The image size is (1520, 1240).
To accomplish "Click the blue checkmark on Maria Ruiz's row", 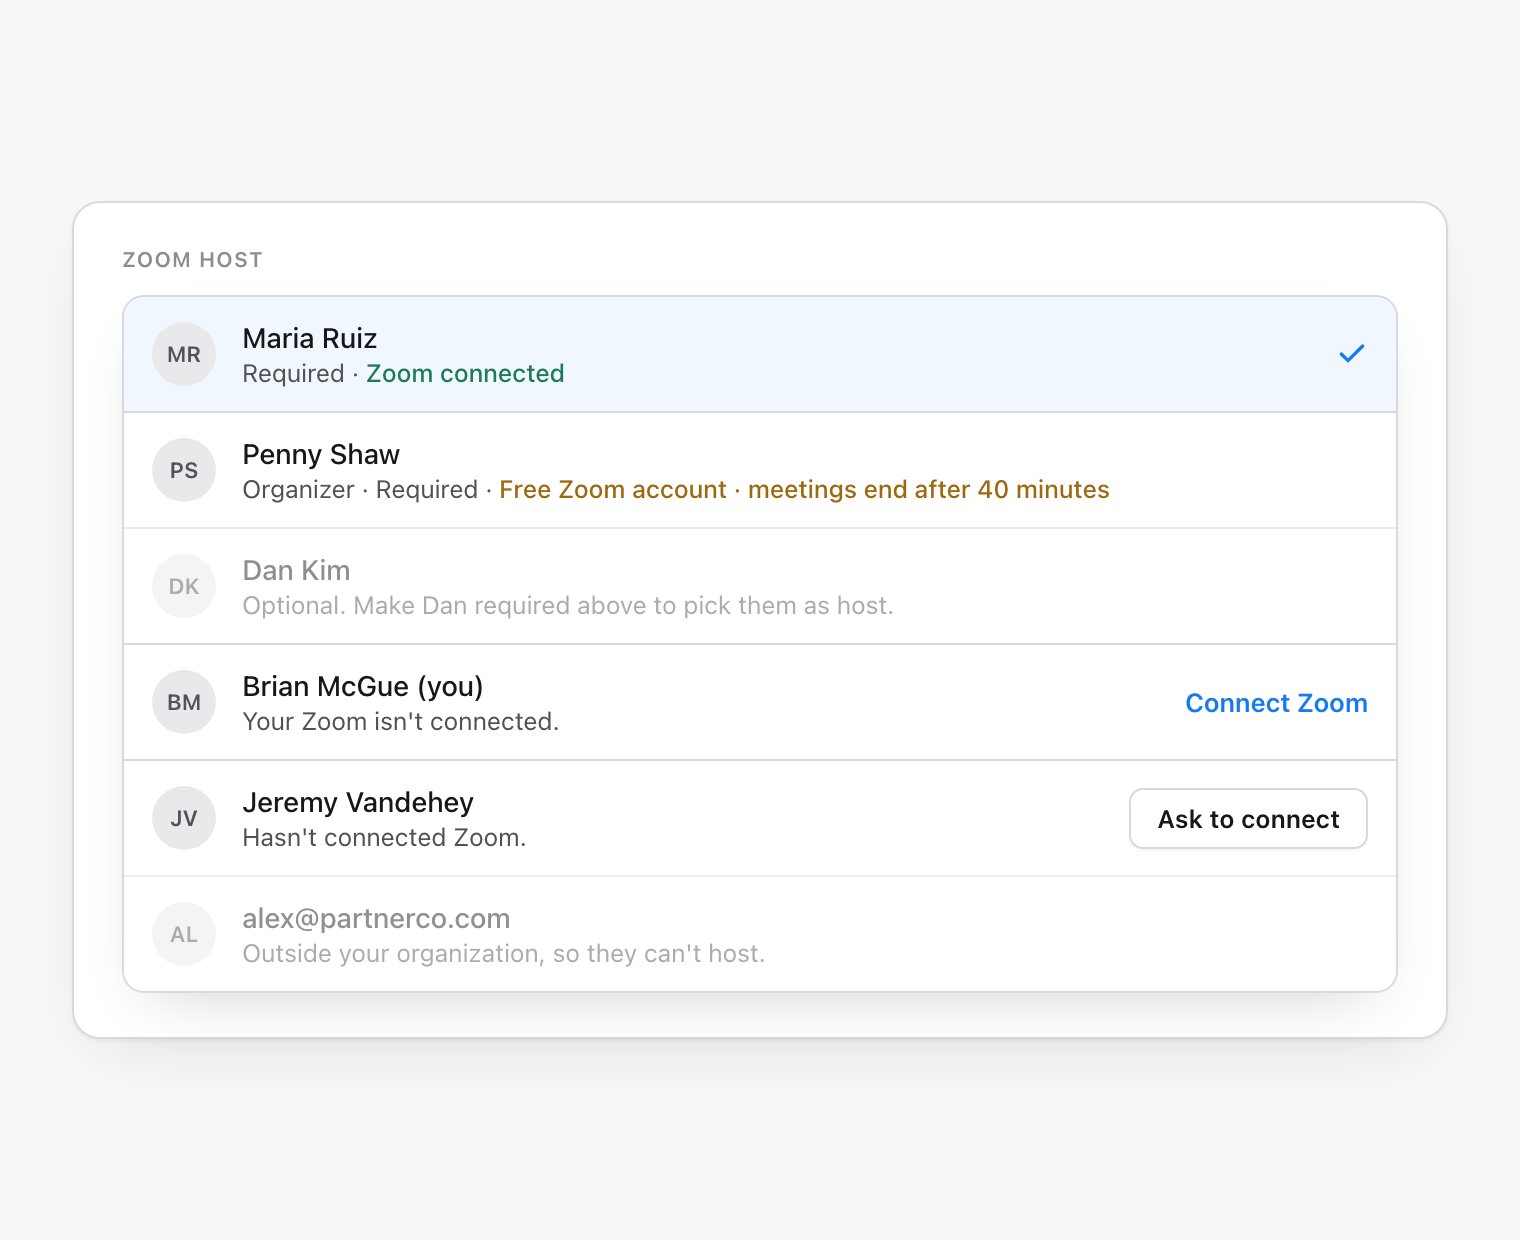I will point(1352,354).
